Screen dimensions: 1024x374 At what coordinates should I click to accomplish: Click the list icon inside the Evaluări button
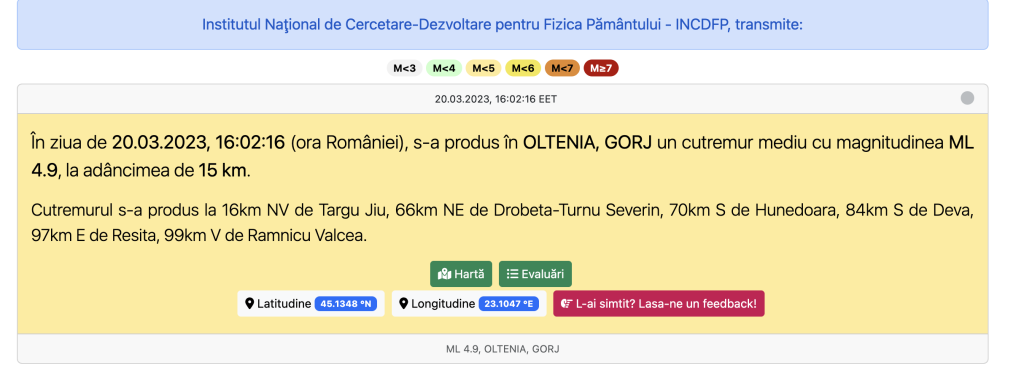[x=513, y=274]
